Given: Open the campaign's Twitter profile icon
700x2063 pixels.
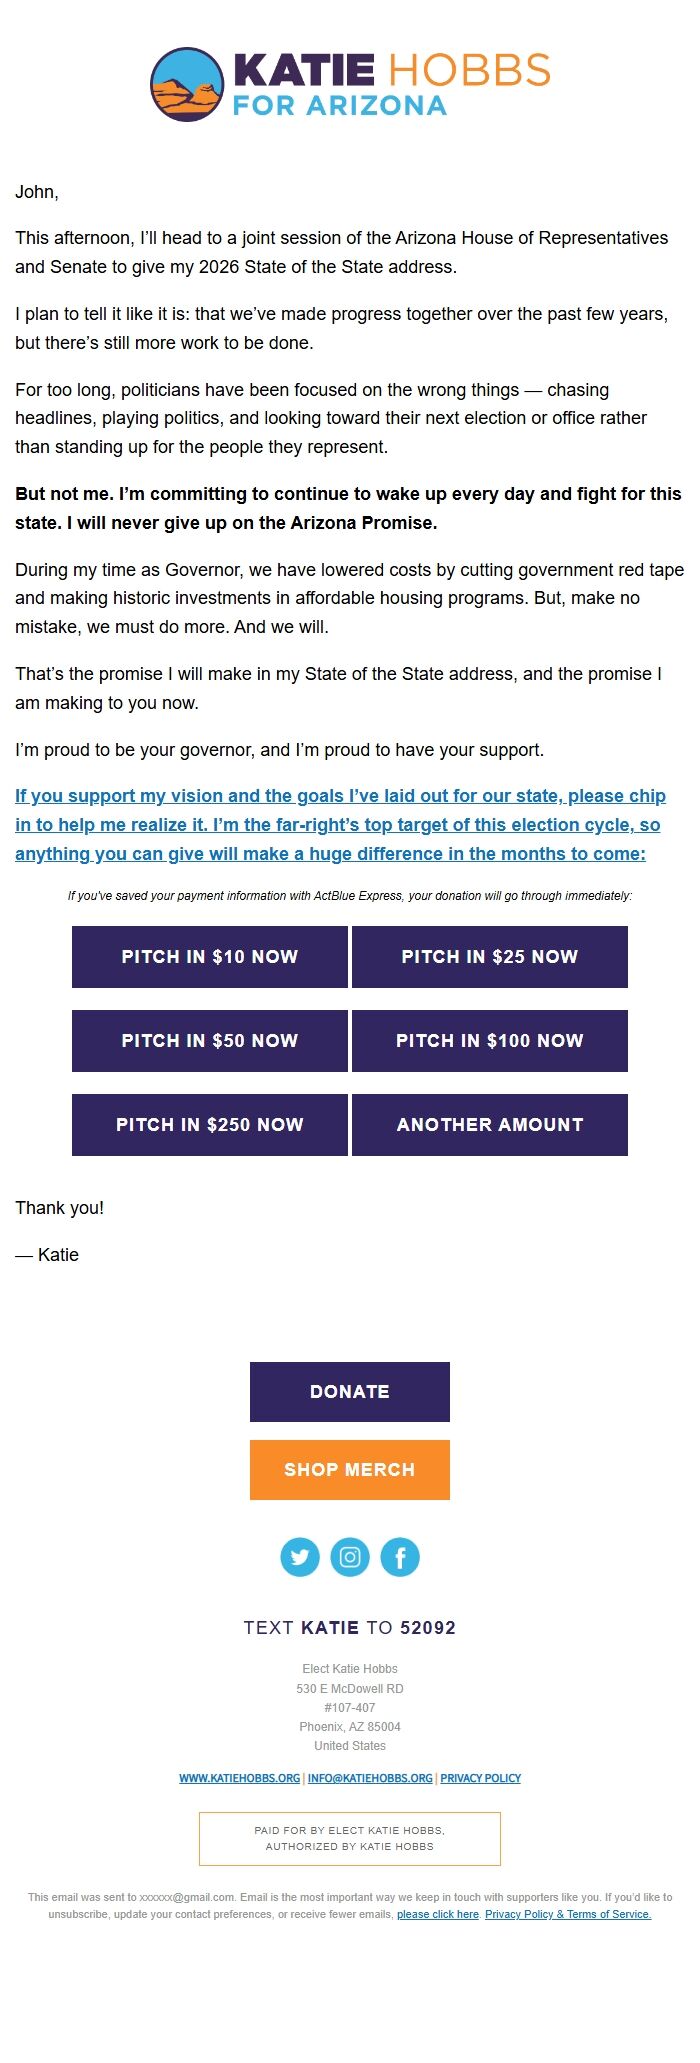Looking at the screenshot, I should [300, 1556].
